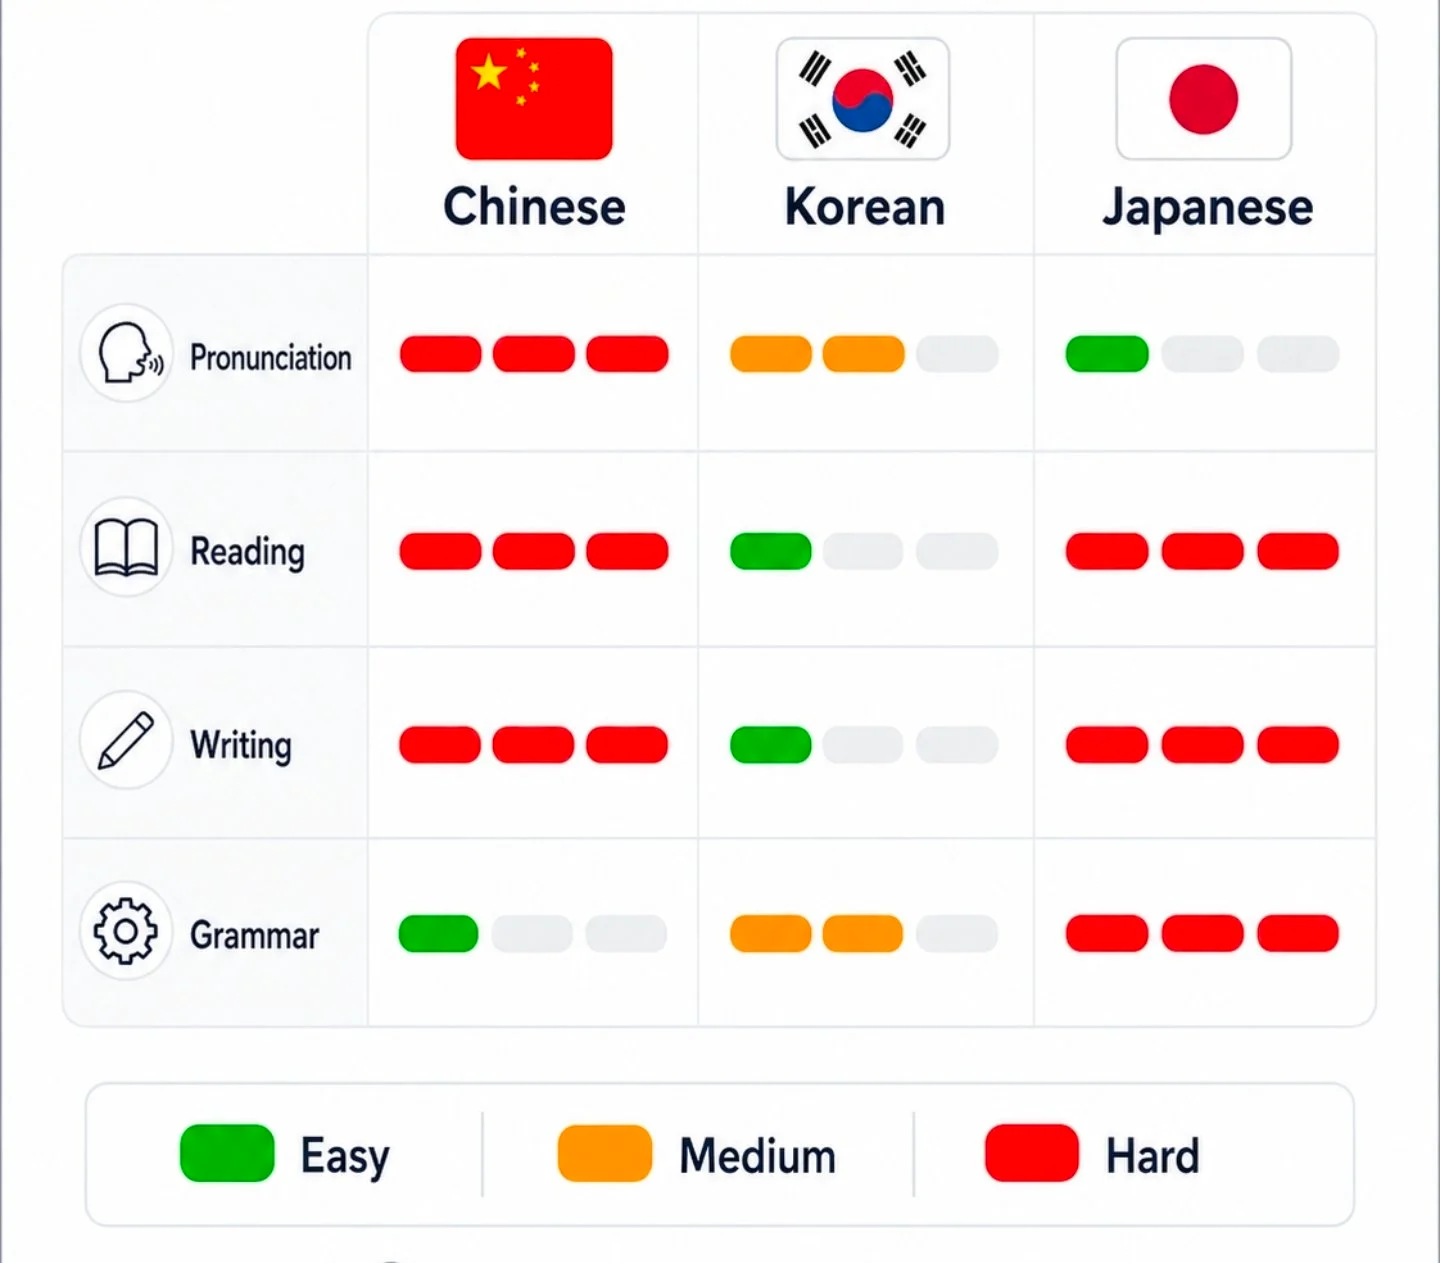
Task: Click the Reading open book icon
Action: (x=127, y=548)
